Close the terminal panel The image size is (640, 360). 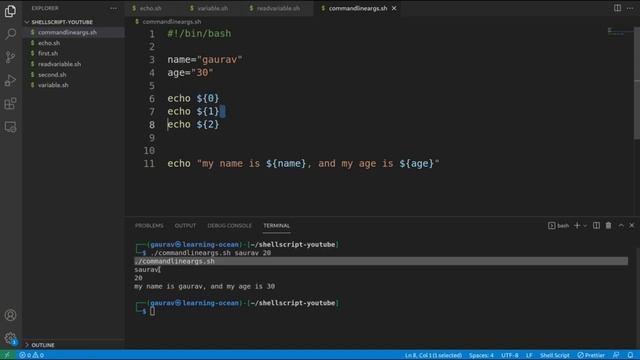[632, 225]
